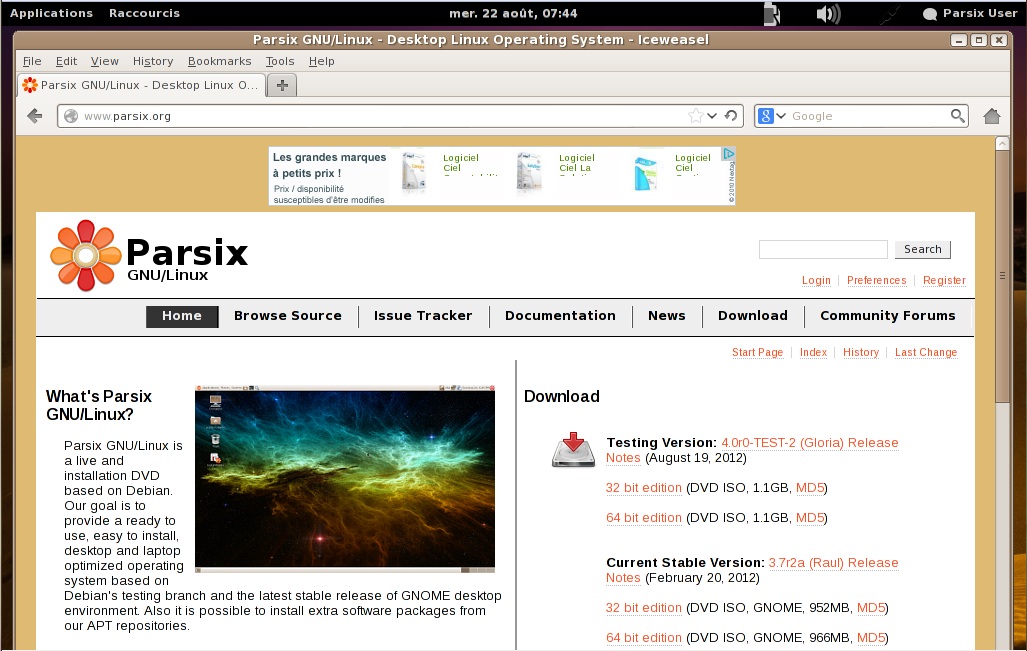This screenshot has height=651, width=1027.
Task: Click the network status icon in panel
Action: (x=889, y=14)
